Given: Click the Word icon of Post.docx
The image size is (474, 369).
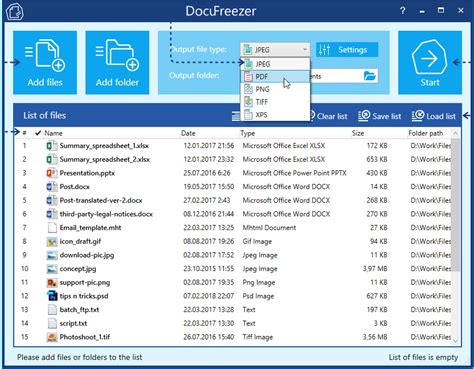Looking at the screenshot, I should coord(52,187).
